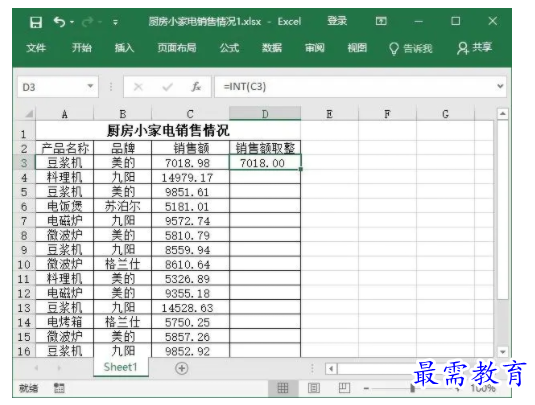Select column G header

pos(446,114)
